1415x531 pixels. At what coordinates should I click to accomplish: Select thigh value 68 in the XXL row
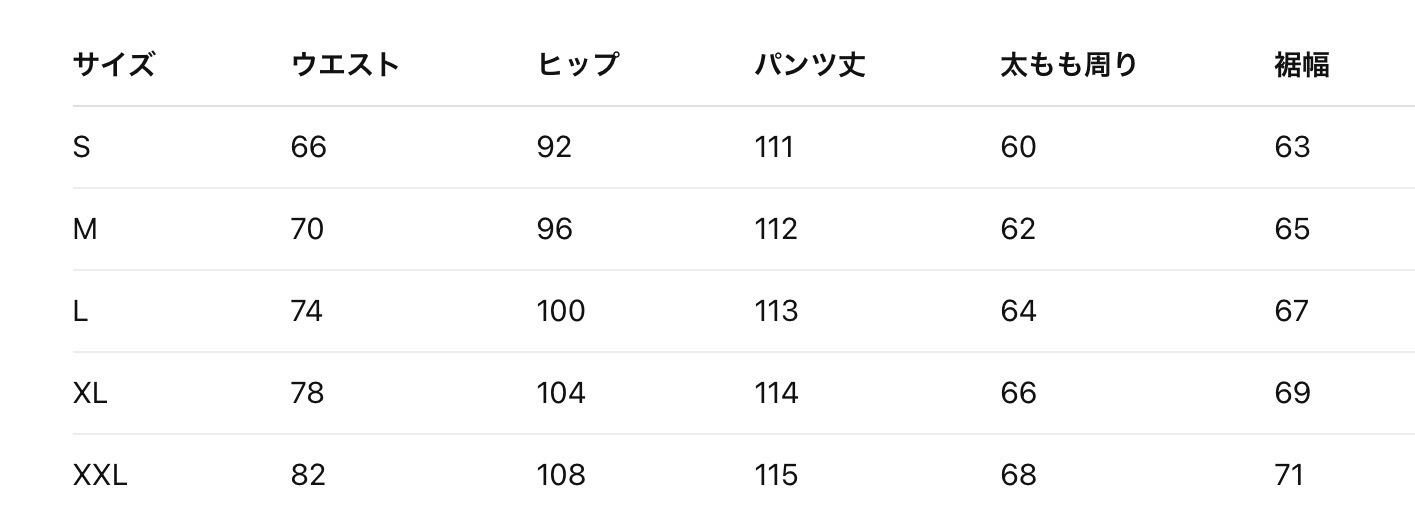pyautogui.click(x=1018, y=475)
